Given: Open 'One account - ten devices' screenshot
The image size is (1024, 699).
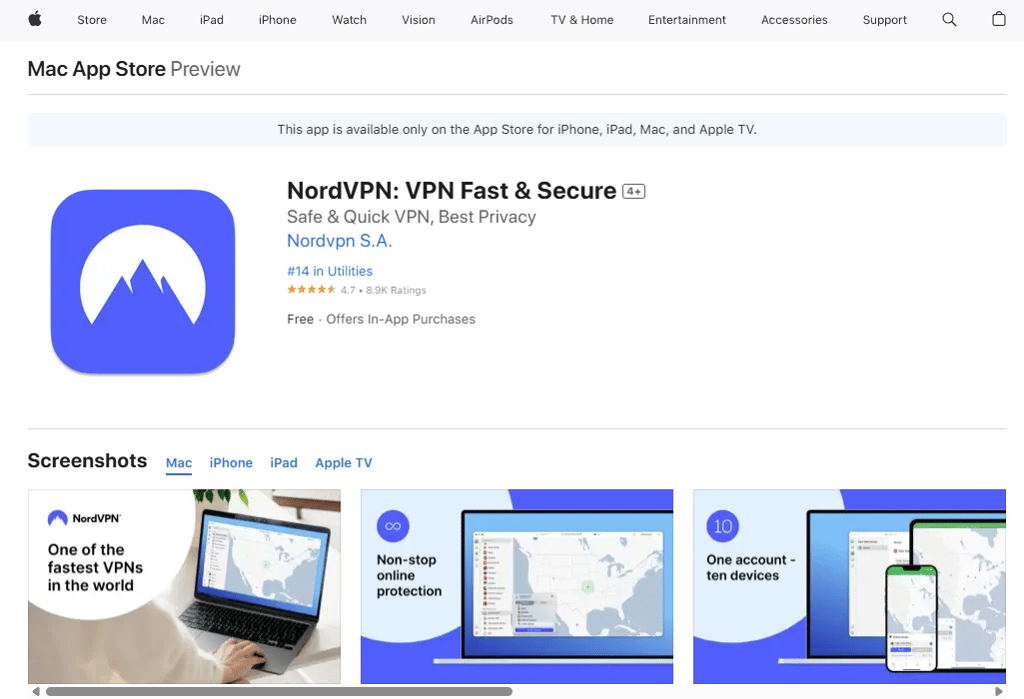Looking at the screenshot, I should coord(849,586).
